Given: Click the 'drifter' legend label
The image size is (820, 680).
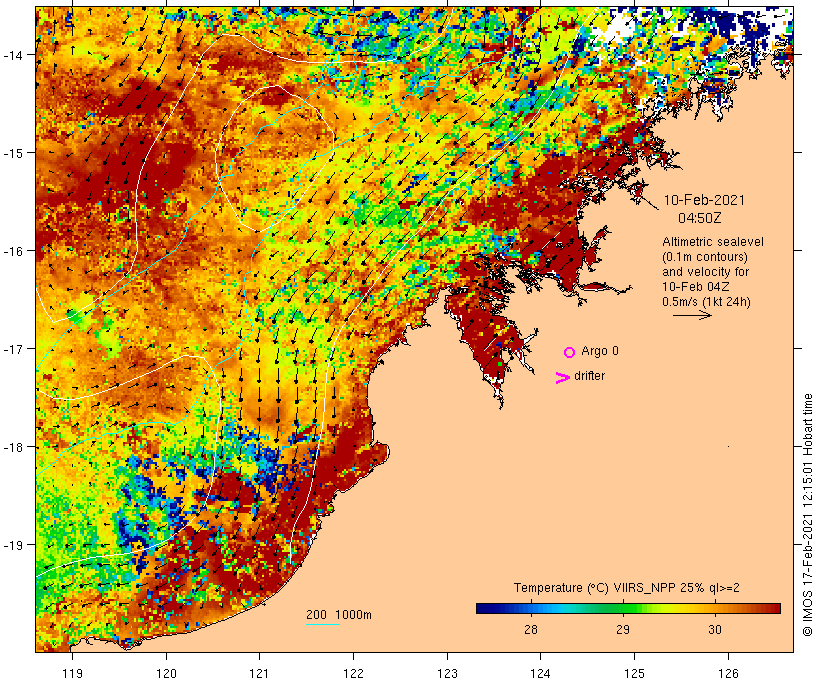Looking at the screenshot, I should coord(589,376).
